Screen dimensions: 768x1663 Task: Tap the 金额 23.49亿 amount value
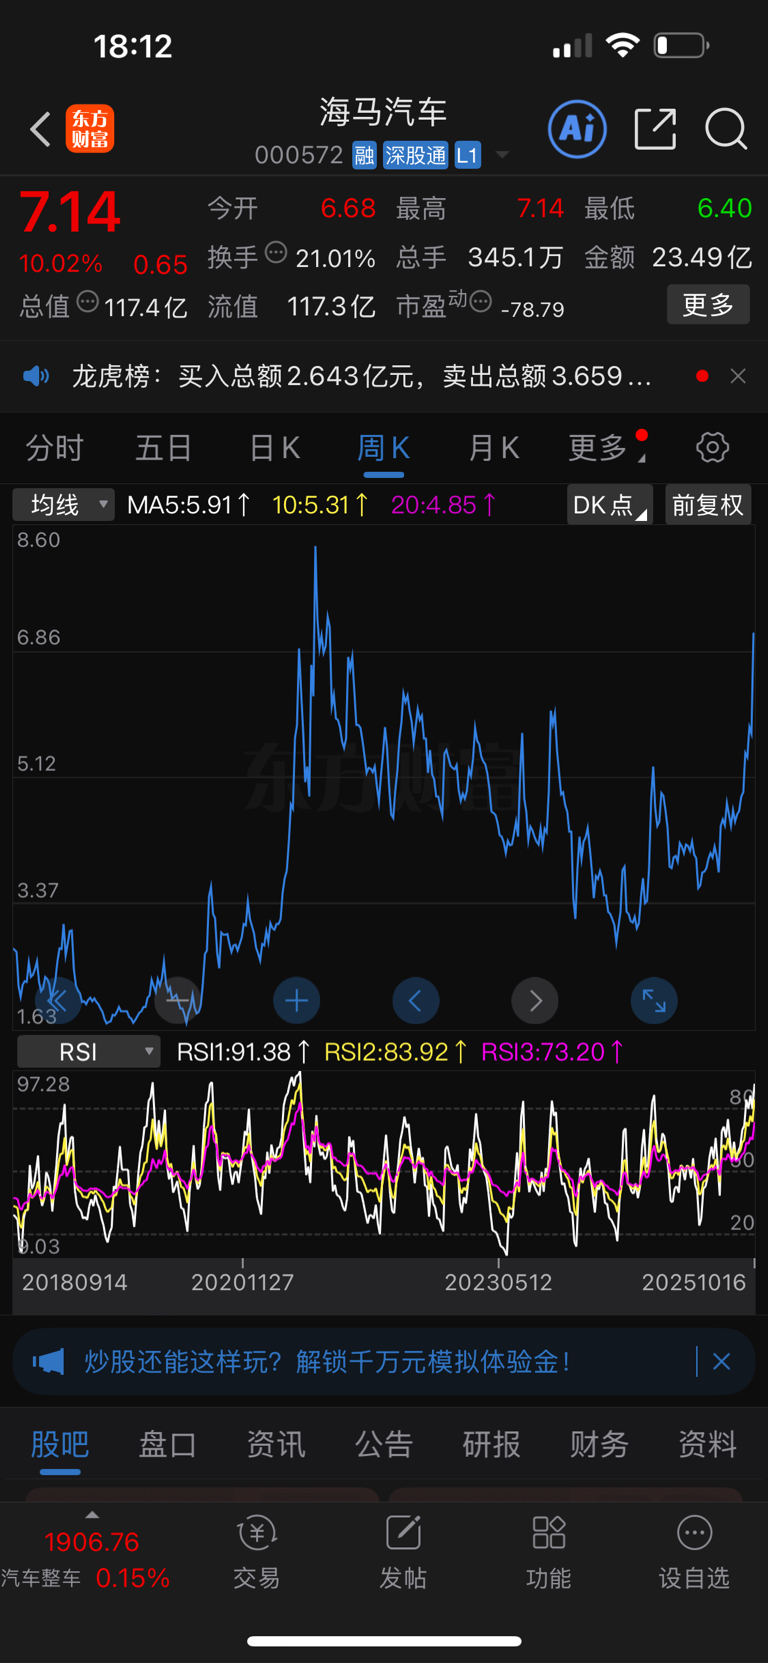tap(702, 257)
